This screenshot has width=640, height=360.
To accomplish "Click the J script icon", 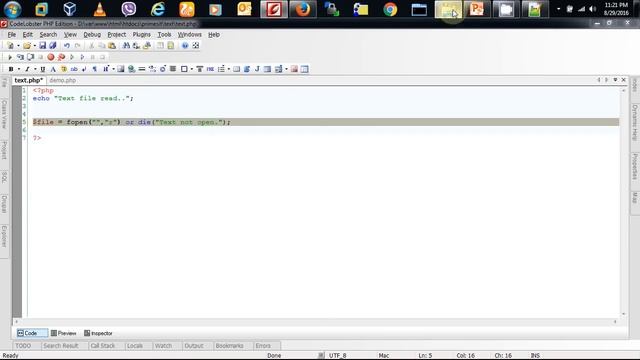I will coord(257,69).
